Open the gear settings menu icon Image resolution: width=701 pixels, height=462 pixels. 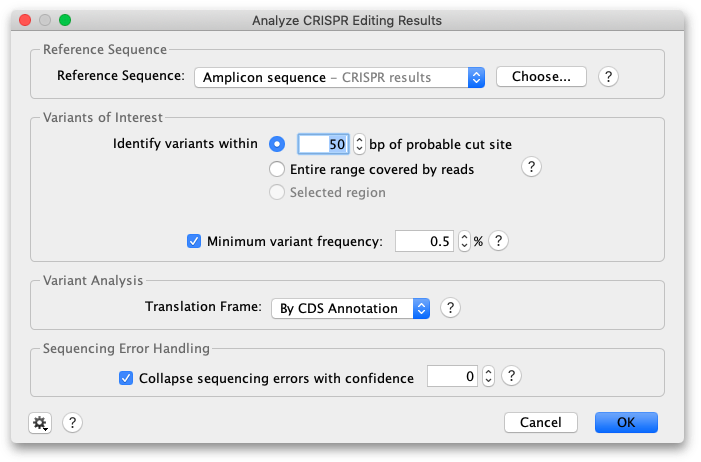coord(40,423)
